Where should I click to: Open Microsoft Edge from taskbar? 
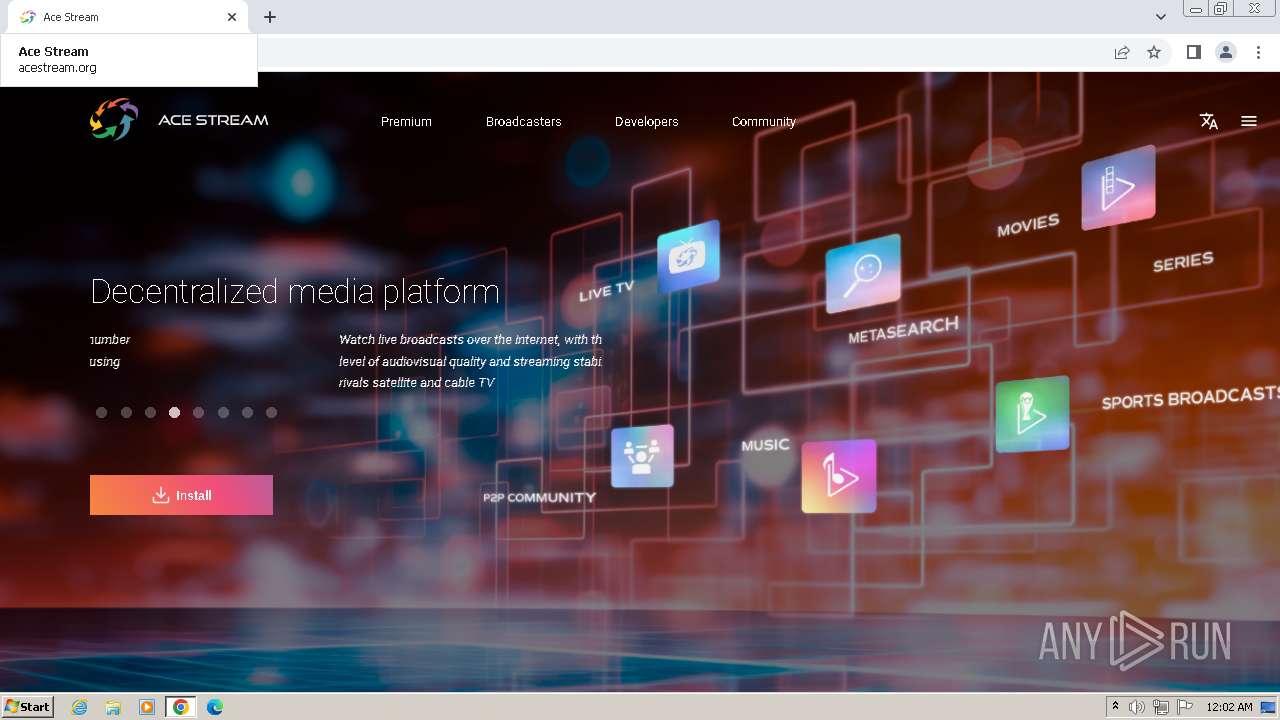pyautogui.click(x=215, y=707)
